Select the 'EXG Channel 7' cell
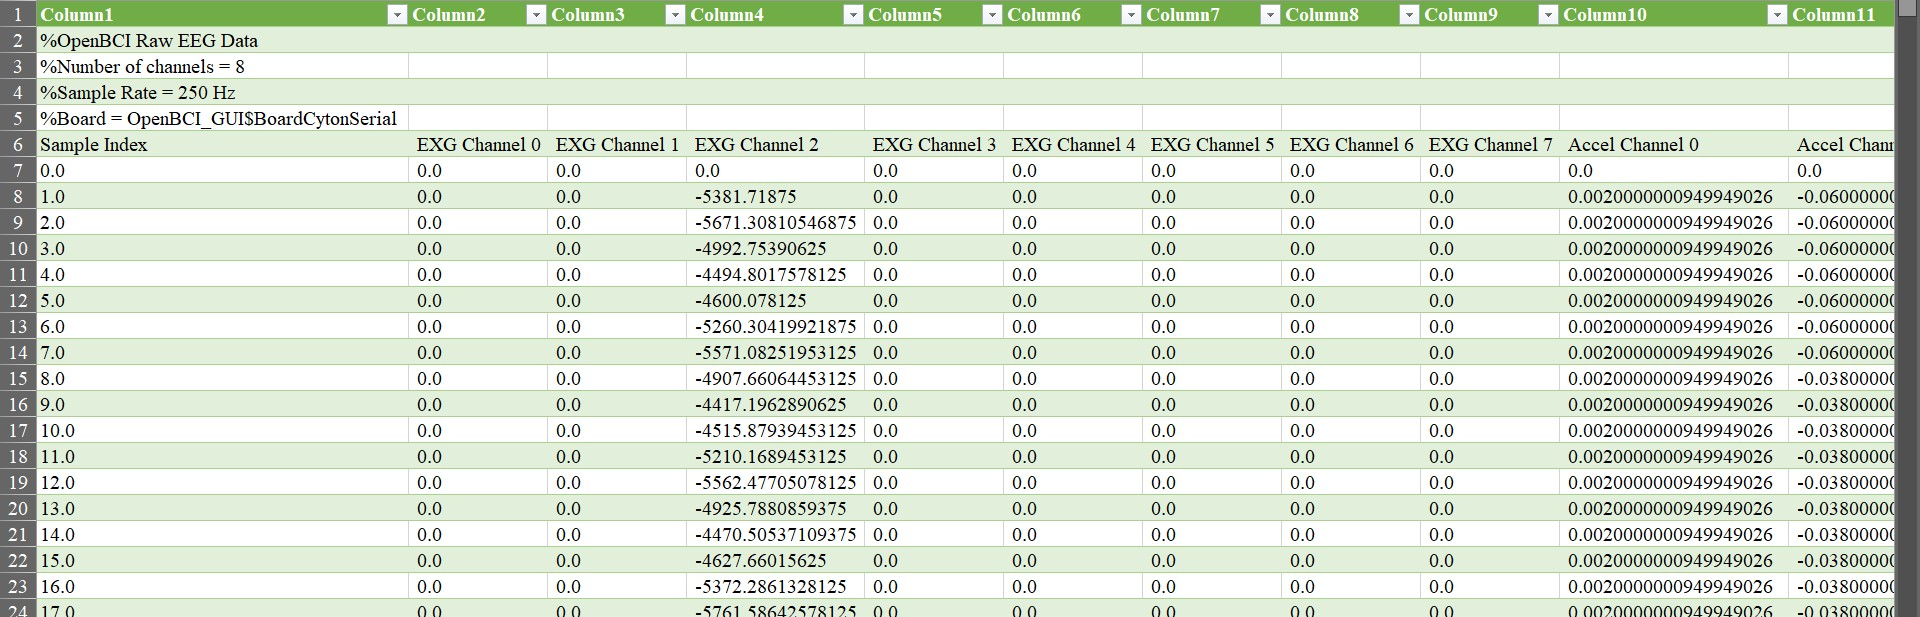1920x617 pixels. [1490, 145]
